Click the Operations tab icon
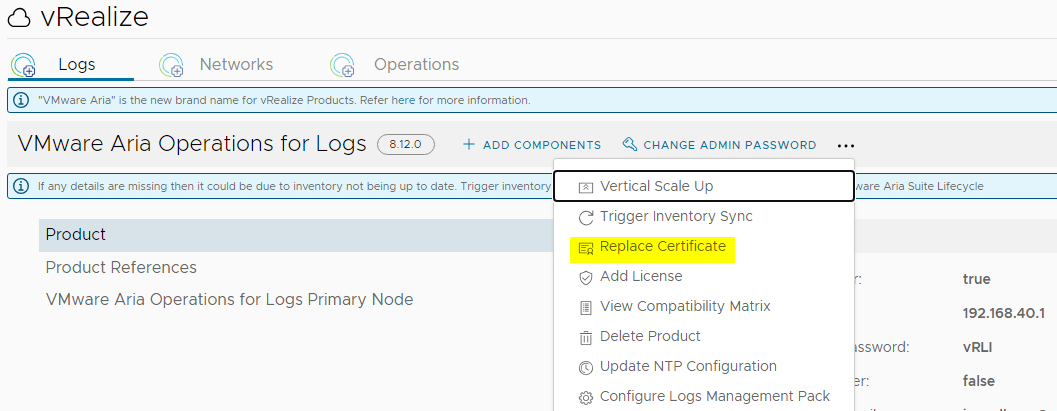Viewport: 1057px width, 411px height. click(x=343, y=66)
